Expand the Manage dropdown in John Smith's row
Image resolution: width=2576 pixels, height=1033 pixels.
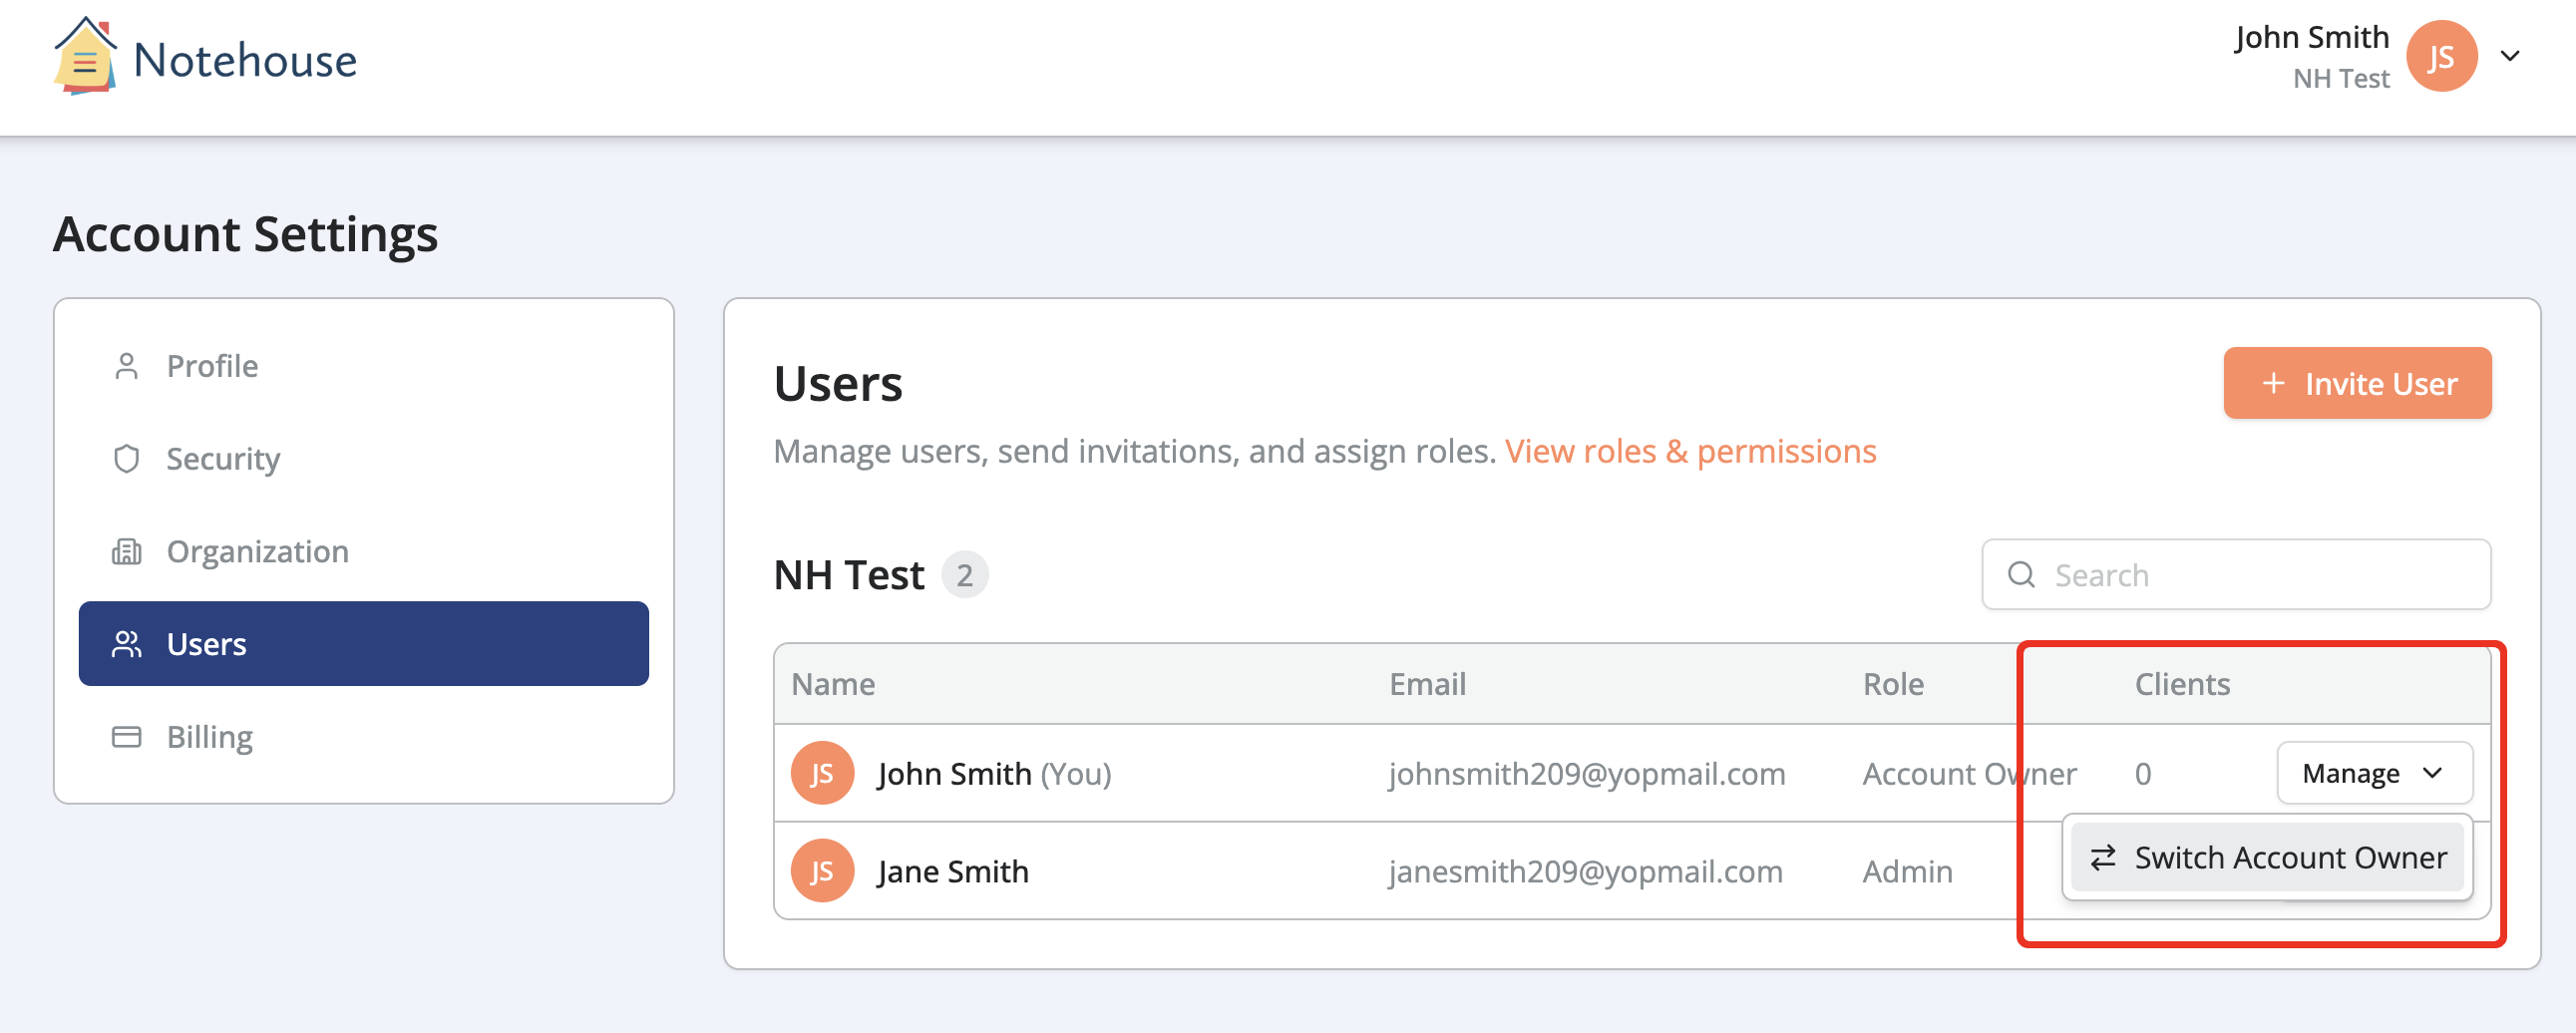[x=2374, y=772]
